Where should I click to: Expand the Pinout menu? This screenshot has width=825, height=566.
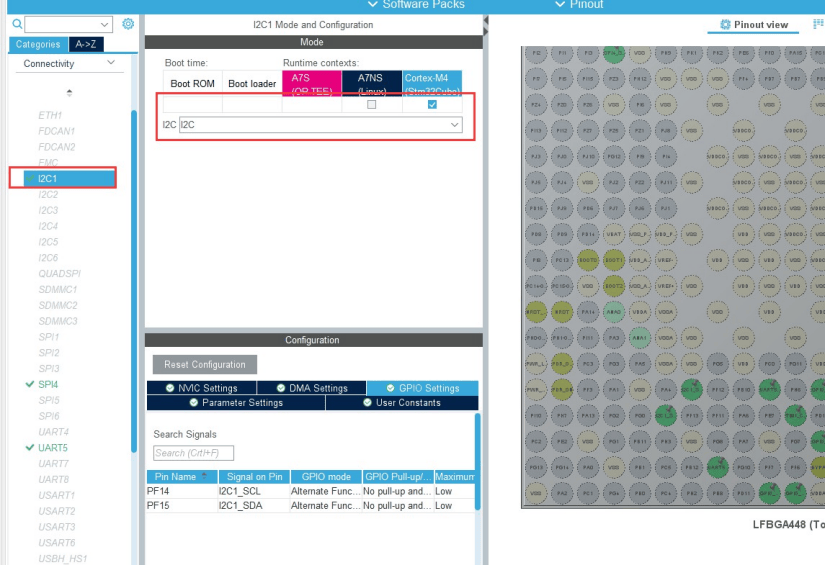[x=579, y=5]
